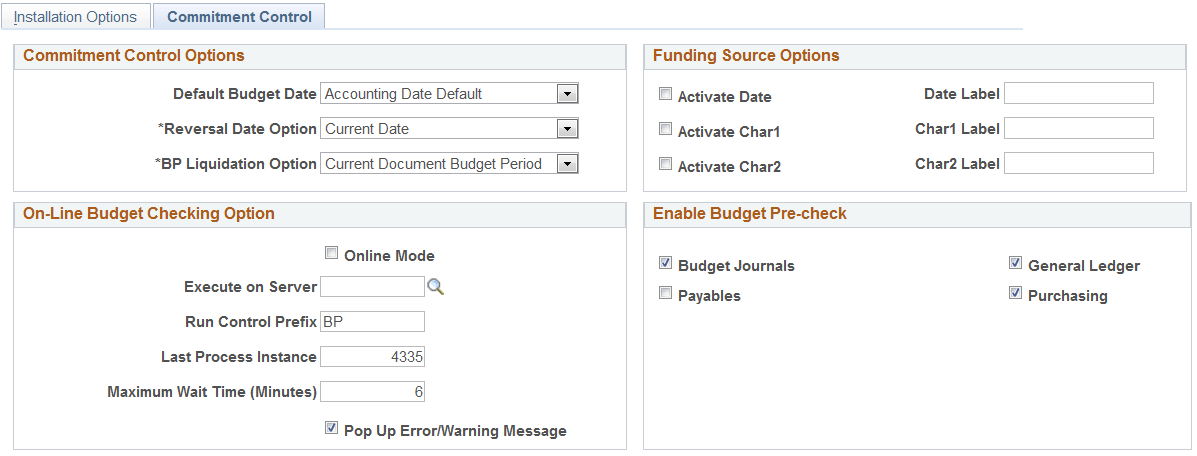Tick the Activate Char2 checkbox
The width and height of the screenshot is (1197, 456).
665,165
